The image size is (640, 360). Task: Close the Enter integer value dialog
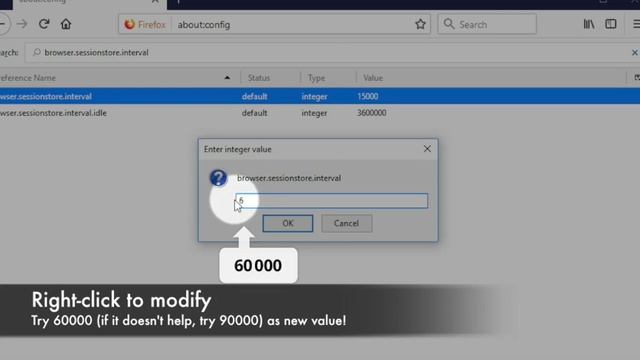tap(427, 149)
